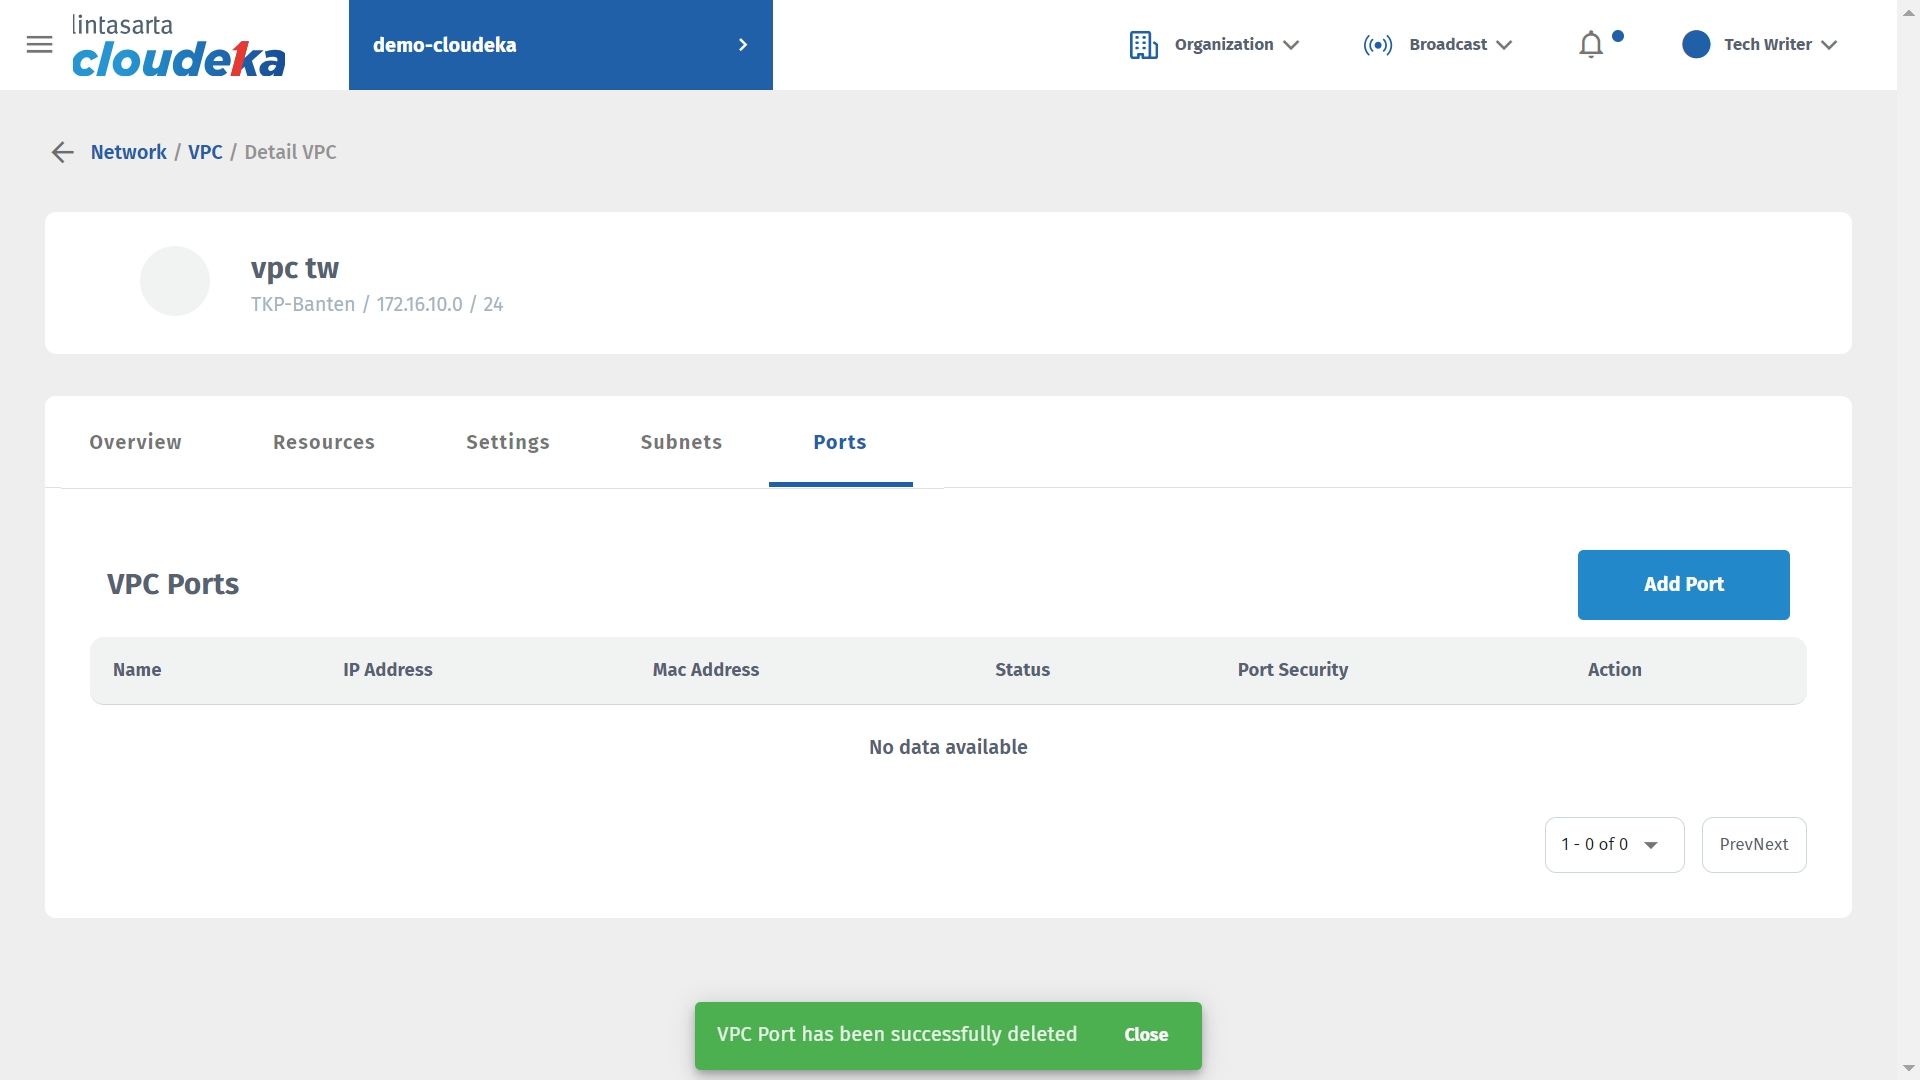Image resolution: width=1920 pixels, height=1080 pixels.
Task: Close the success notification toast
Action: click(x=1145, y=1035)
